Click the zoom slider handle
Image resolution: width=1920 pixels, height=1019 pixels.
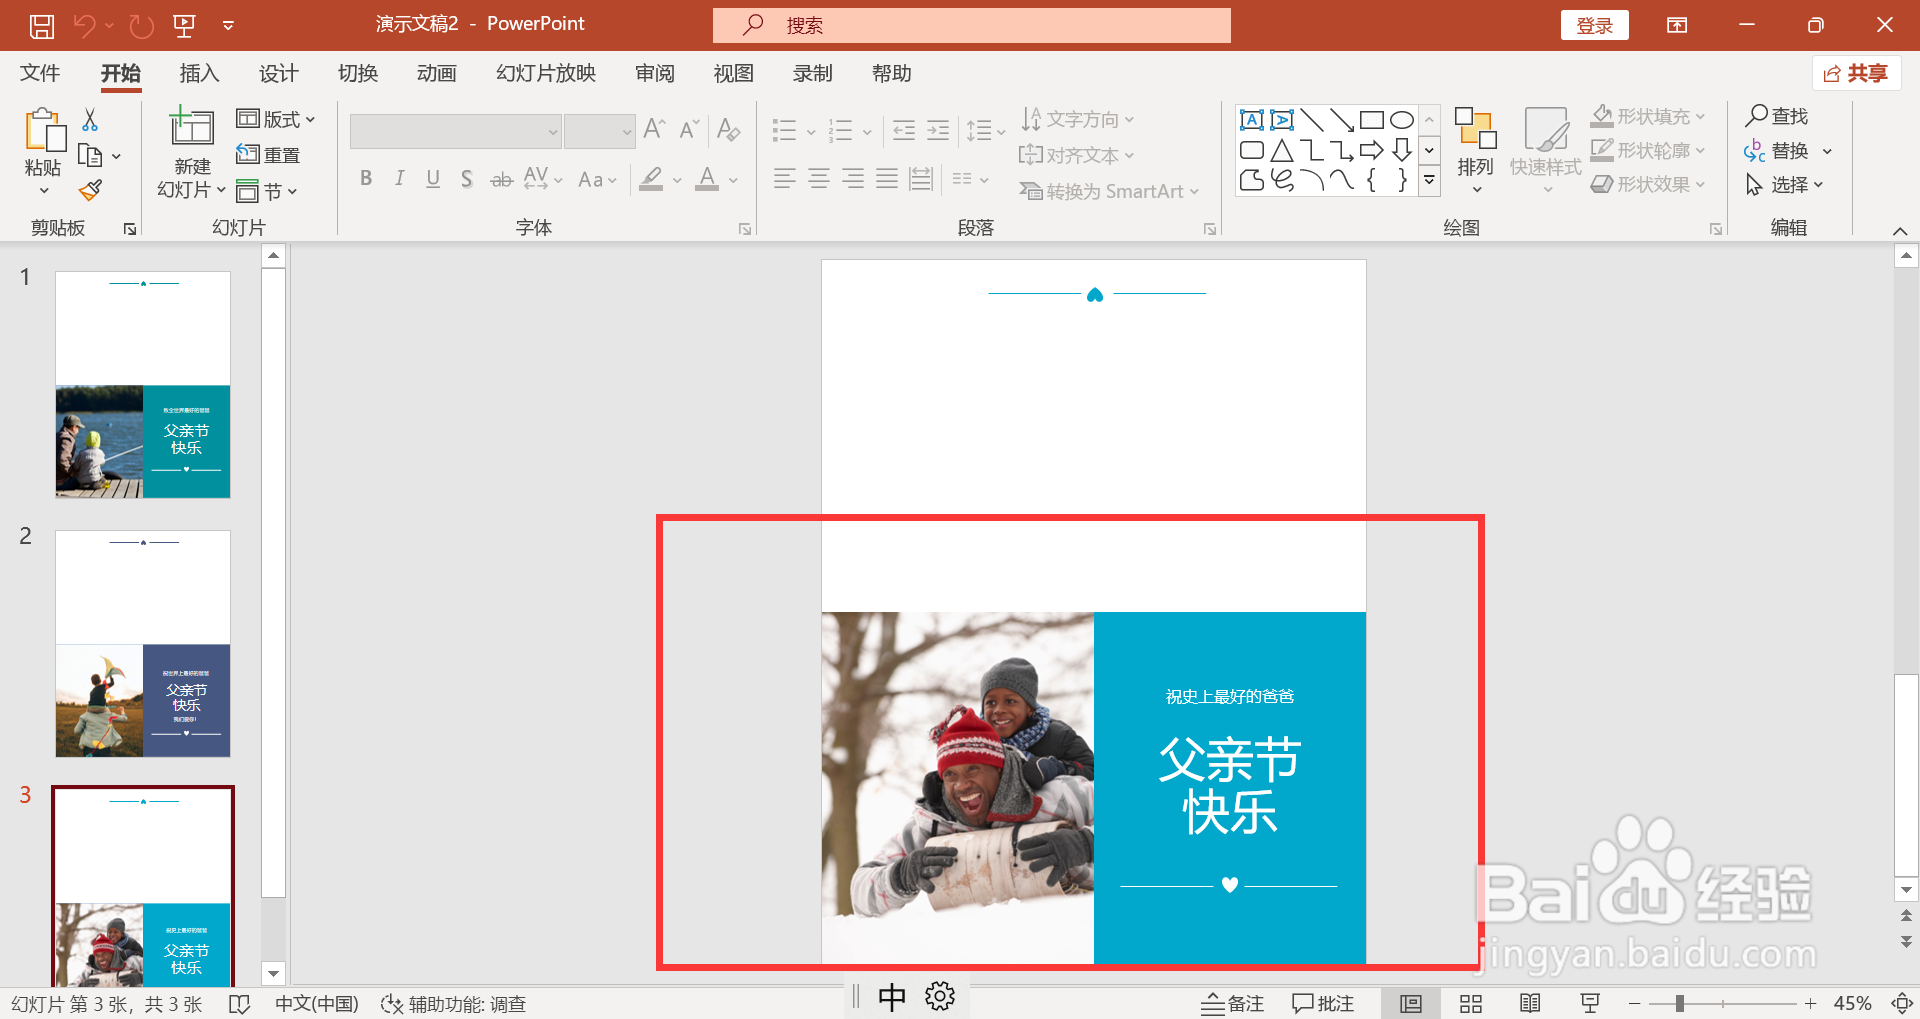coord(1679,1003)
